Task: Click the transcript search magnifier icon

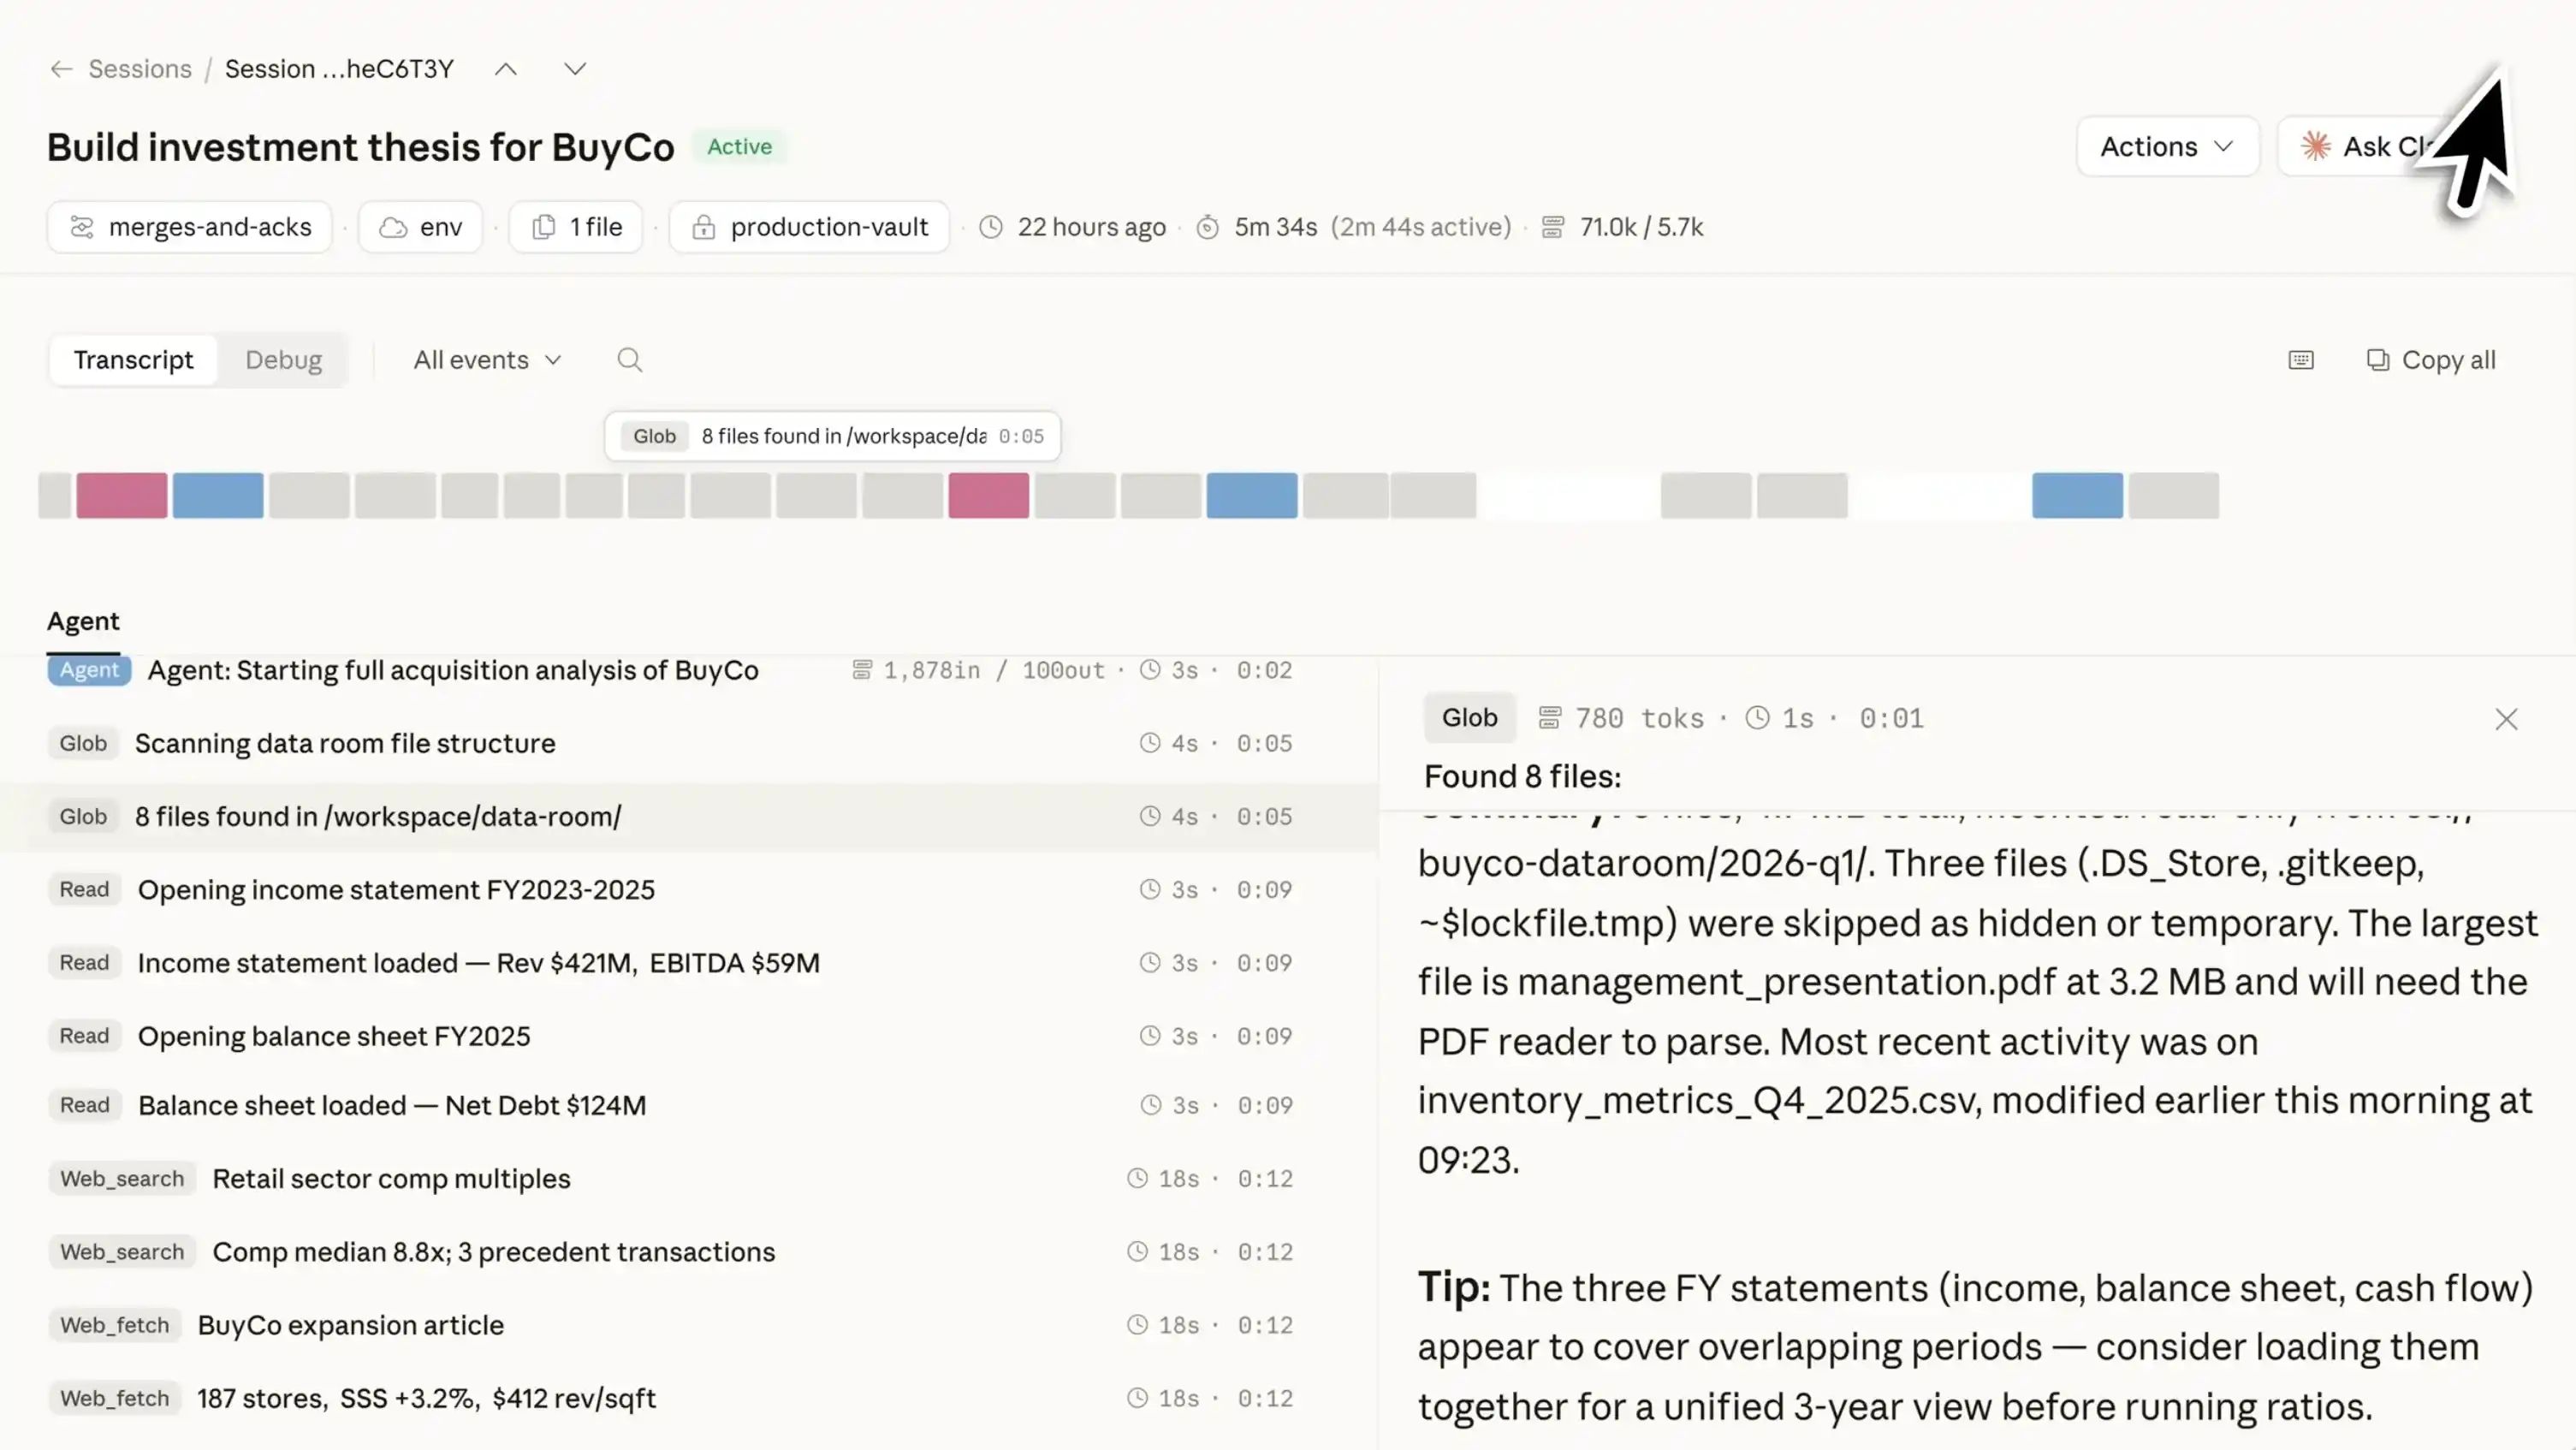Action: pyautogui.click(x=629, y=360)
